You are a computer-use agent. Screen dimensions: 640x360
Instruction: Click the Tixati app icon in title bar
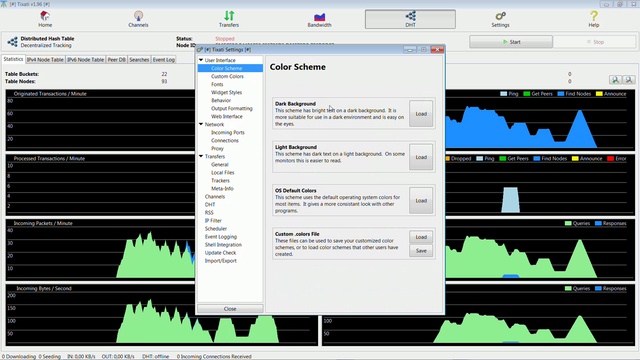pyautogui.click(x=4, y=4)
